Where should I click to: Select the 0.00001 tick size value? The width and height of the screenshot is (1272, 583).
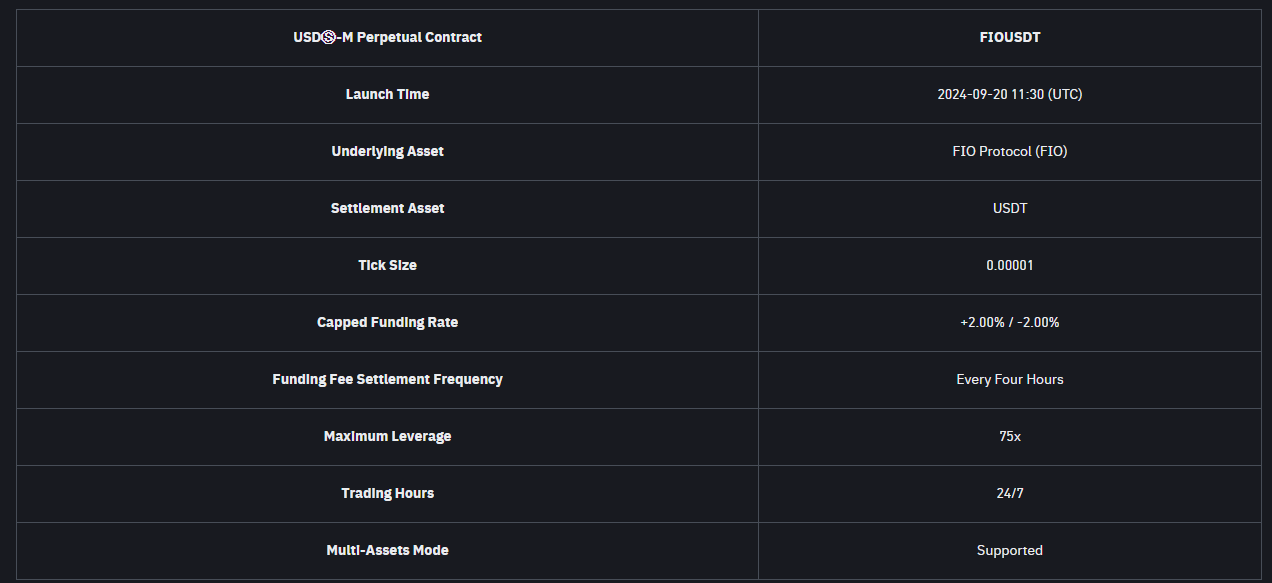click(1010, 266)
